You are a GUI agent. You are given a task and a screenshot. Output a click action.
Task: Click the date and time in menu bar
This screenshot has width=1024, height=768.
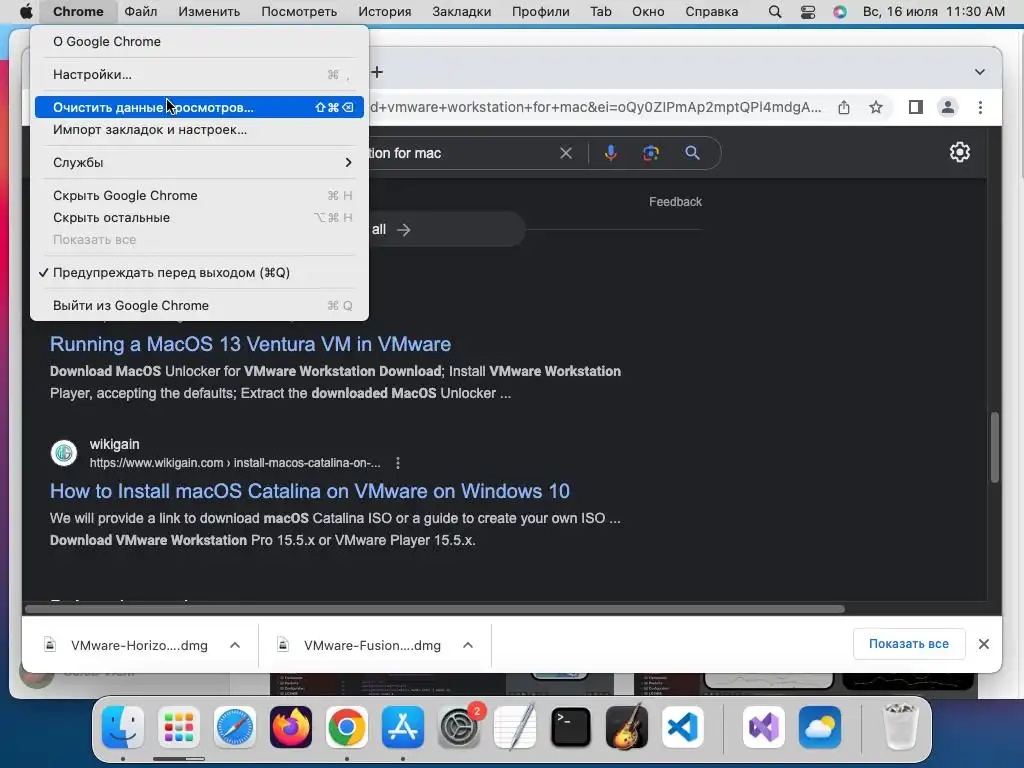pyautogui.click(x=934, y=12)
